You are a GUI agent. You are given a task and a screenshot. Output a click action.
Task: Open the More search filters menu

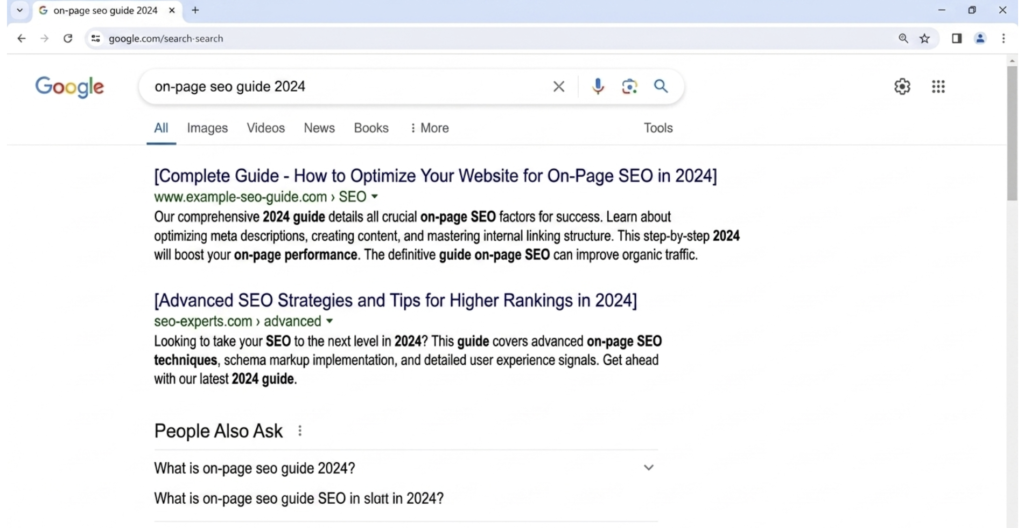tap(429, 128)
